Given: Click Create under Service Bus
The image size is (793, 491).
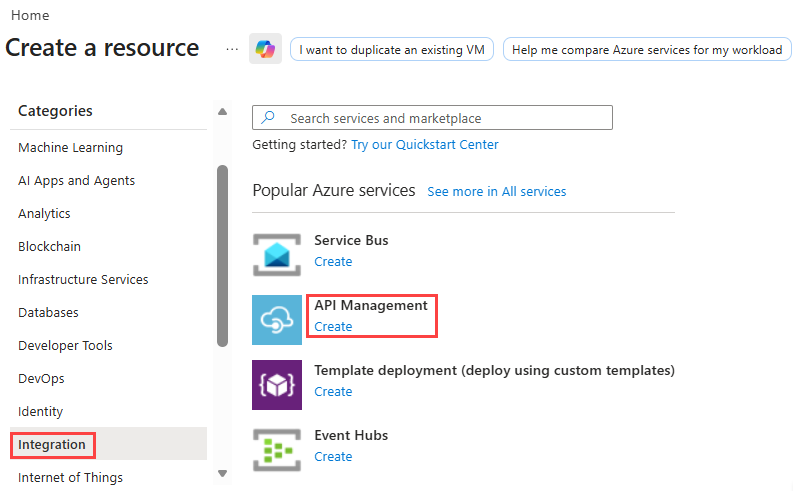Looking at the screenshot, I should [333, 261].
